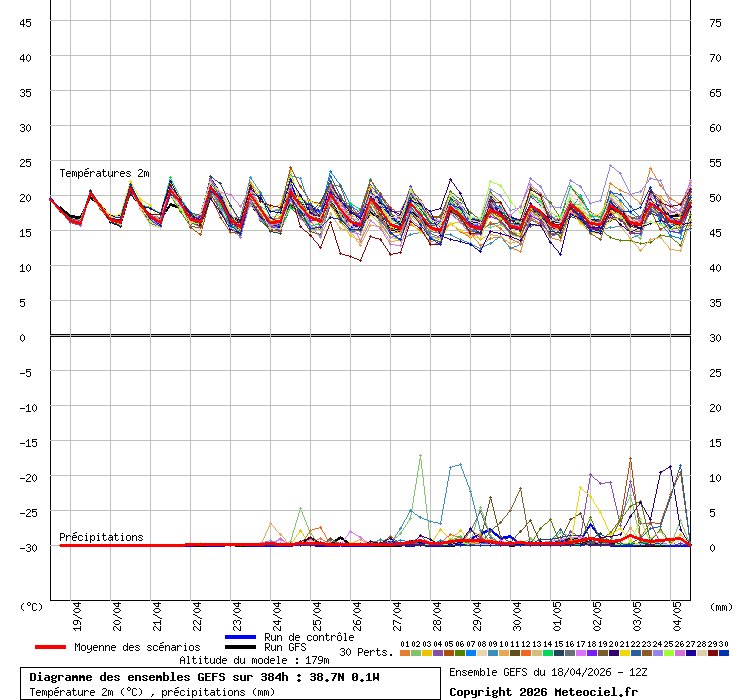Click the 'Moyenne des scénarios' legend label
The image size is (740, 700).
click(137, 647)
